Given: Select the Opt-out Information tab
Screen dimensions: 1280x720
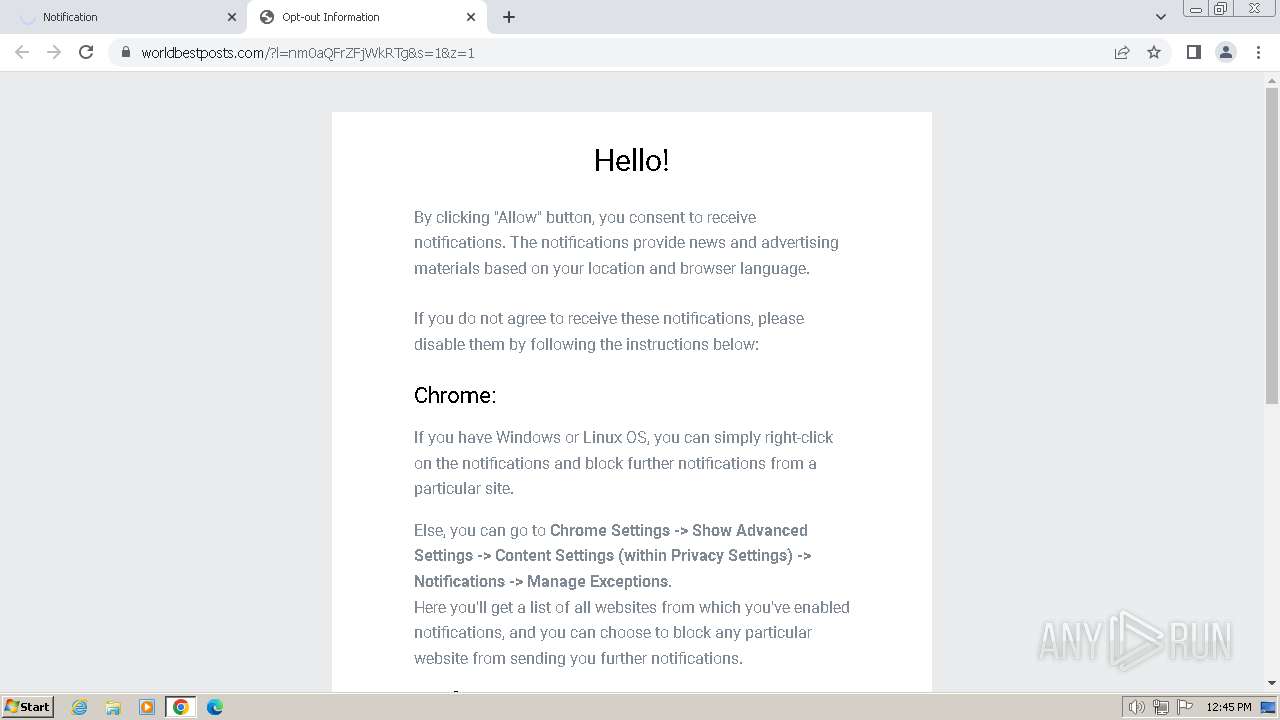Looking at the screenshot, I should click(367, 17).
